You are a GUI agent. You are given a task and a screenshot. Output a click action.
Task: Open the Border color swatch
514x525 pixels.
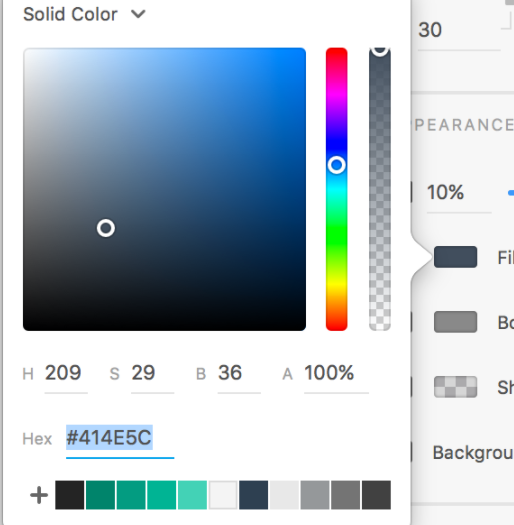(455, 322)
